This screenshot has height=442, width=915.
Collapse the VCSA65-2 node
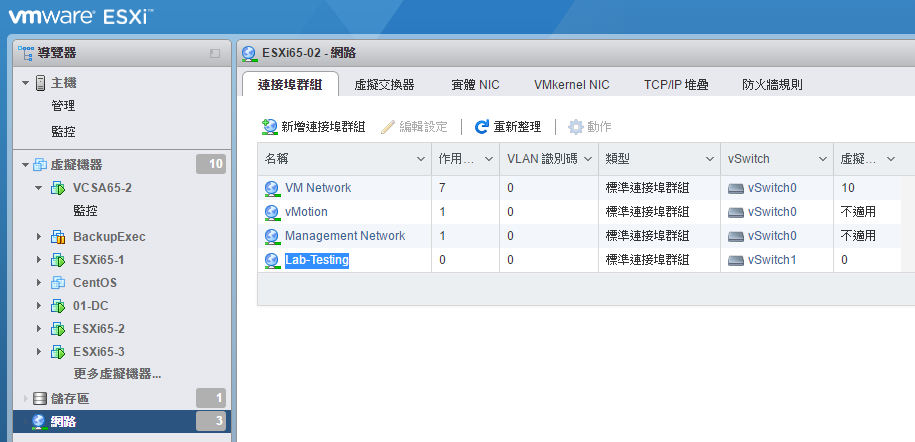[39, 188]
